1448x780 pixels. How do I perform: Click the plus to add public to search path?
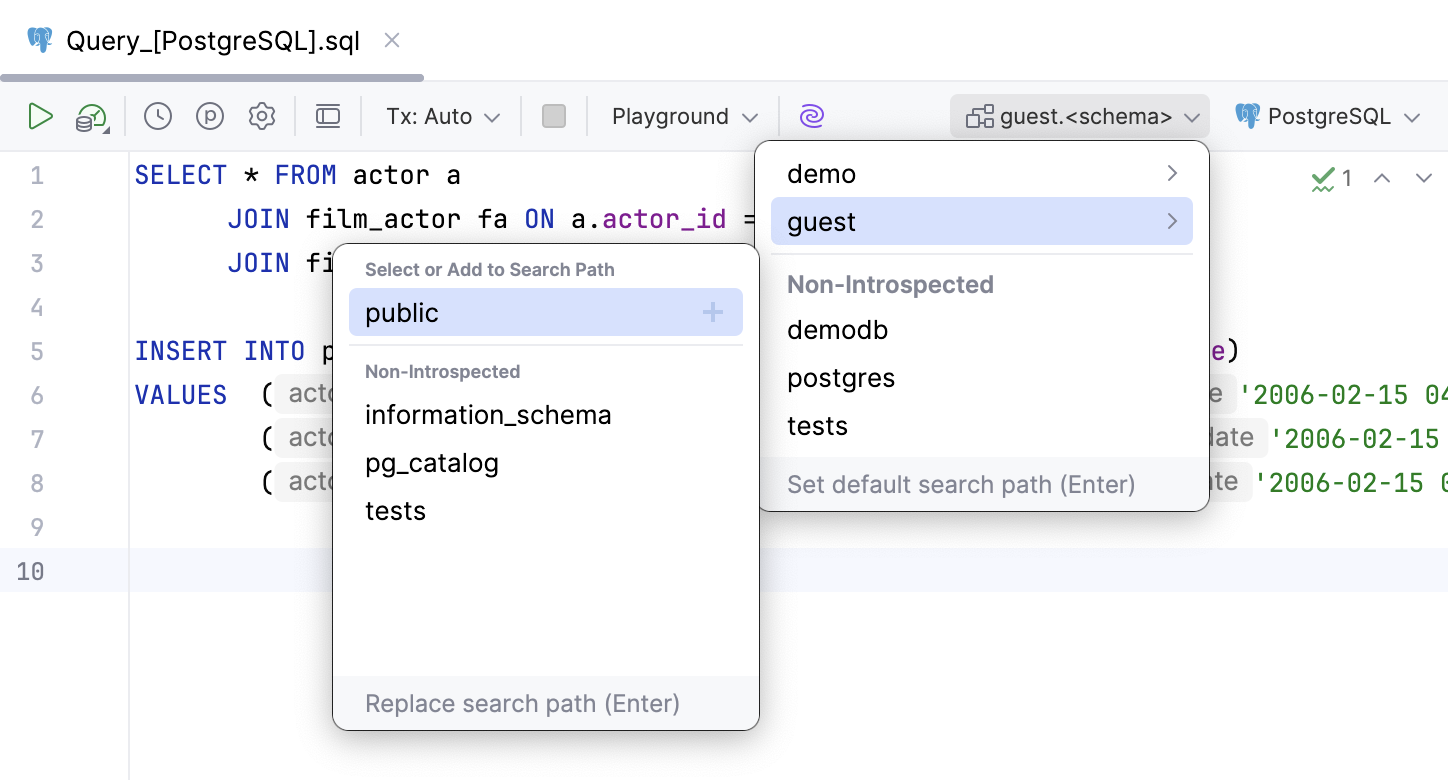point(713,312)
